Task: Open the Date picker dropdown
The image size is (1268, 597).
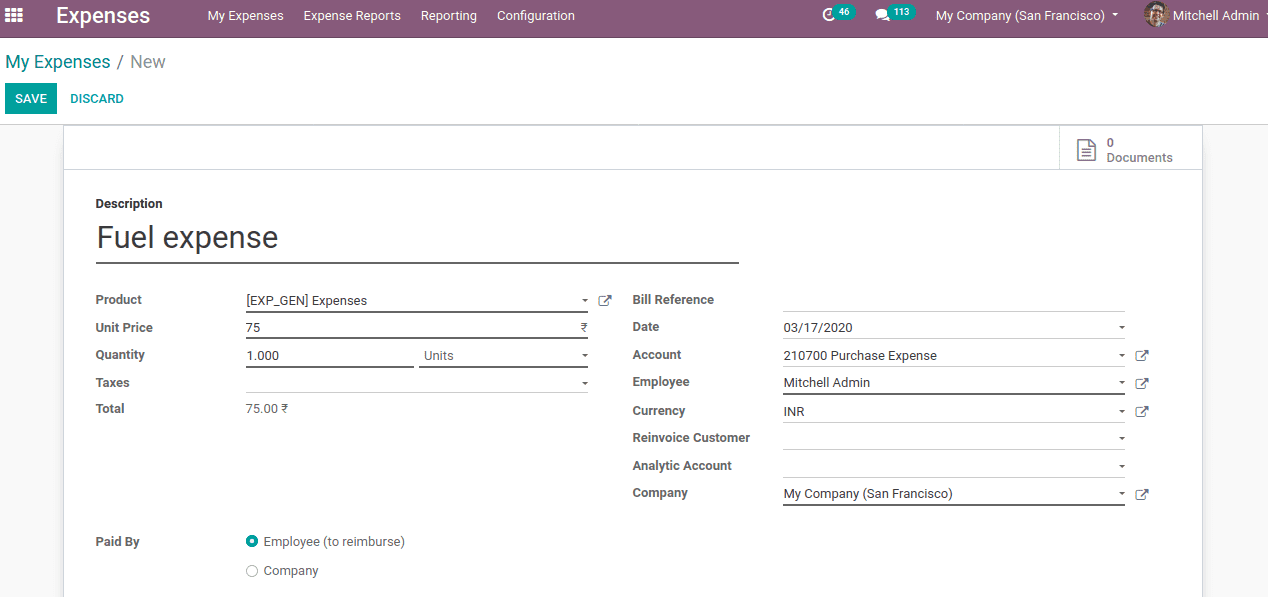Action: point(1121,328)
